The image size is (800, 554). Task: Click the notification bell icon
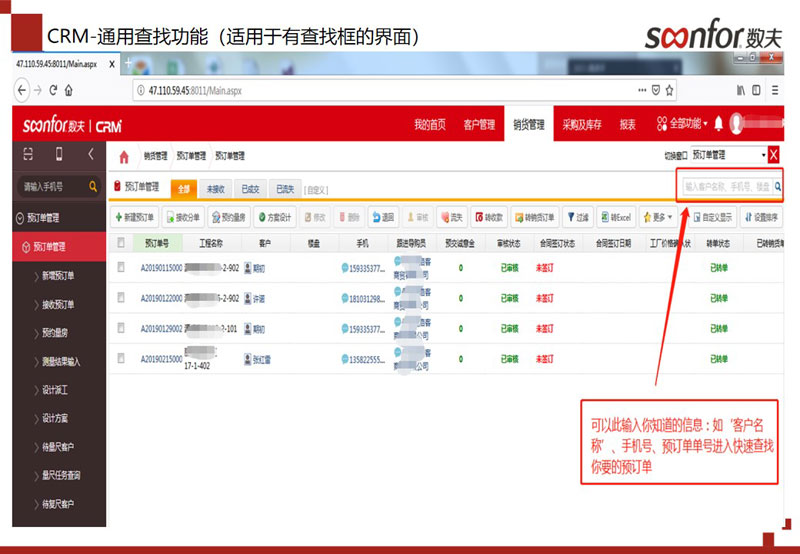click(x=718, y=125)
